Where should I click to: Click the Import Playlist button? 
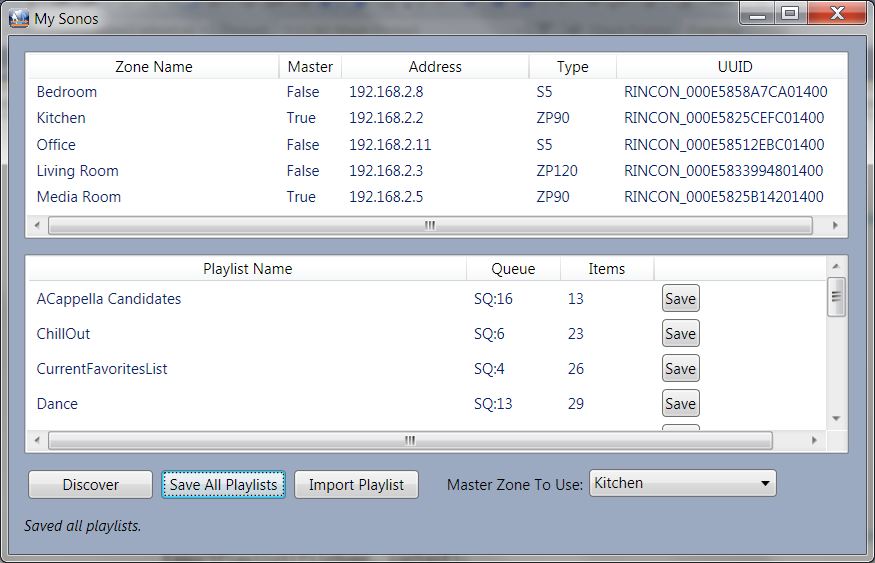[x=356, y=484]
